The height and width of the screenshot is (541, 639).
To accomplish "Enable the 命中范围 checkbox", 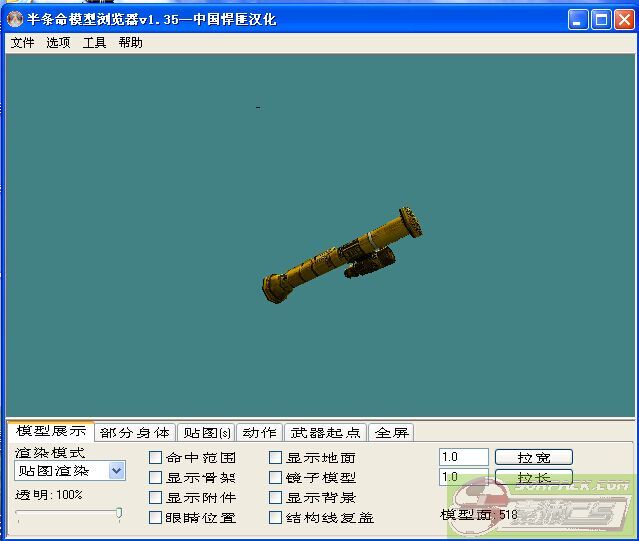I will (x=155, y=458).
